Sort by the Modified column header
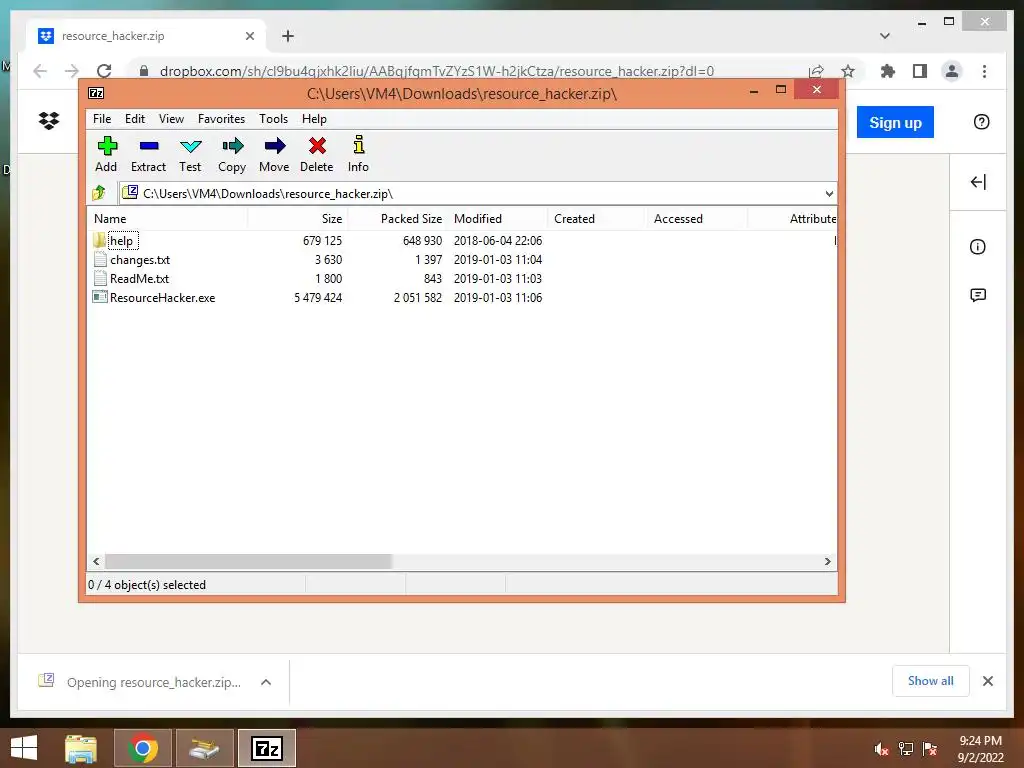Screen dimensions: 1024x768 tap(498, 219)
